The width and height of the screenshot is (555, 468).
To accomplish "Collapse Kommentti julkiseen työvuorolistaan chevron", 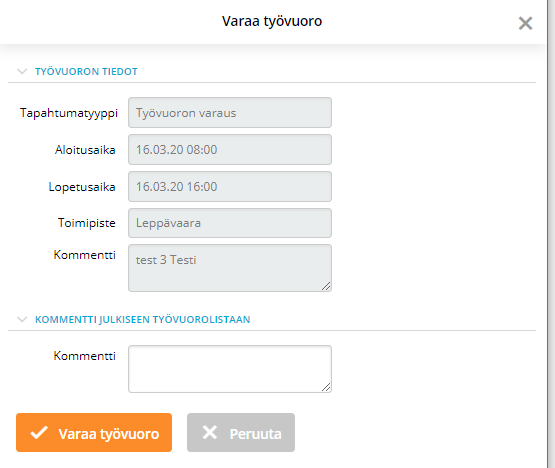I will tap(22, 319).
